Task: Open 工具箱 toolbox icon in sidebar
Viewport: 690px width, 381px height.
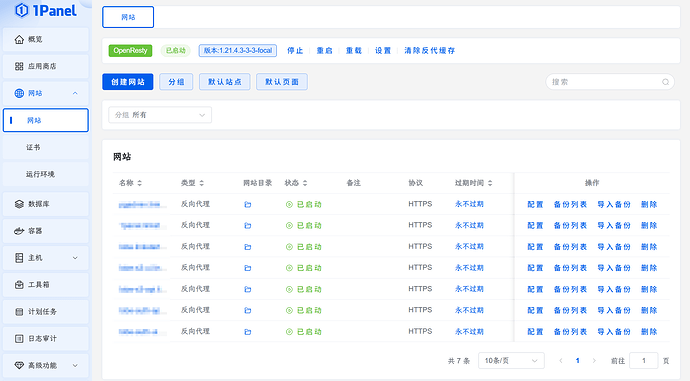Action: [19, 285]
